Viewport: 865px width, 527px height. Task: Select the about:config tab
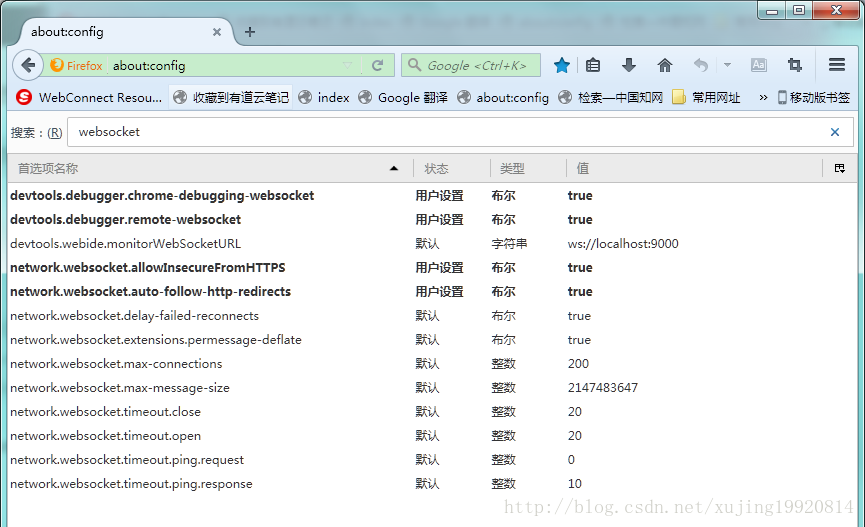click(x=120, y=32)
